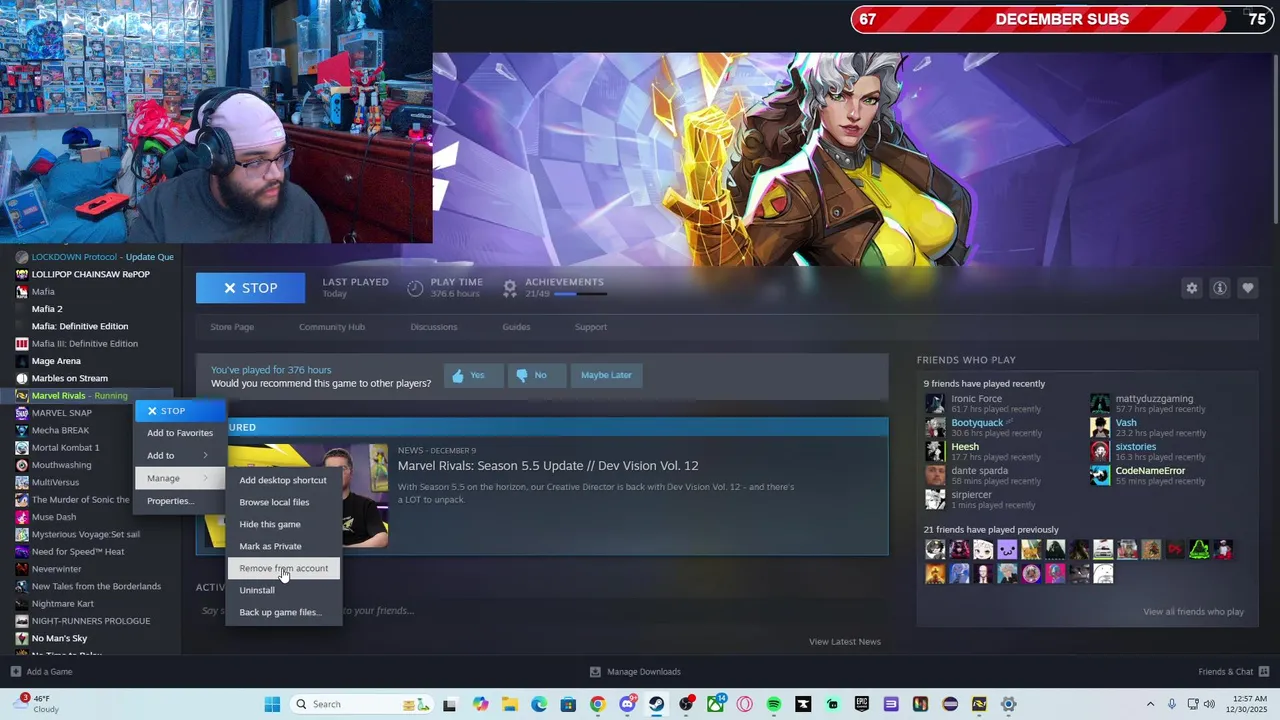Open the game info icon
The image size is (1280, 720).
1220,288
